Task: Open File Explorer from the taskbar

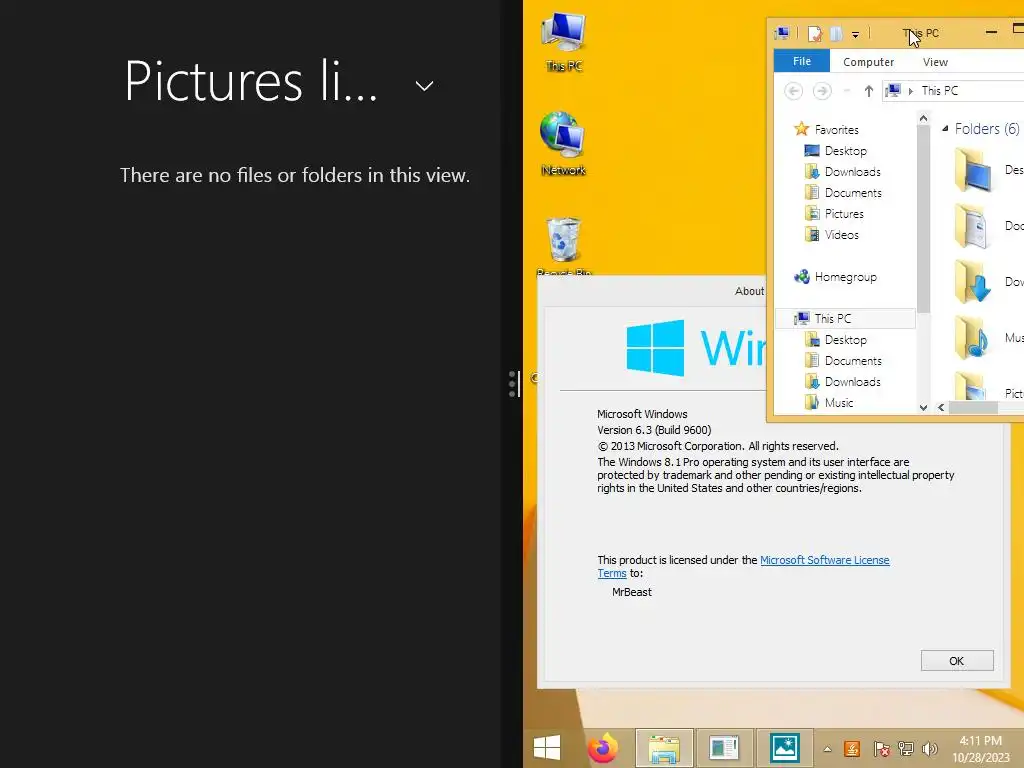Action: point(664,748)
